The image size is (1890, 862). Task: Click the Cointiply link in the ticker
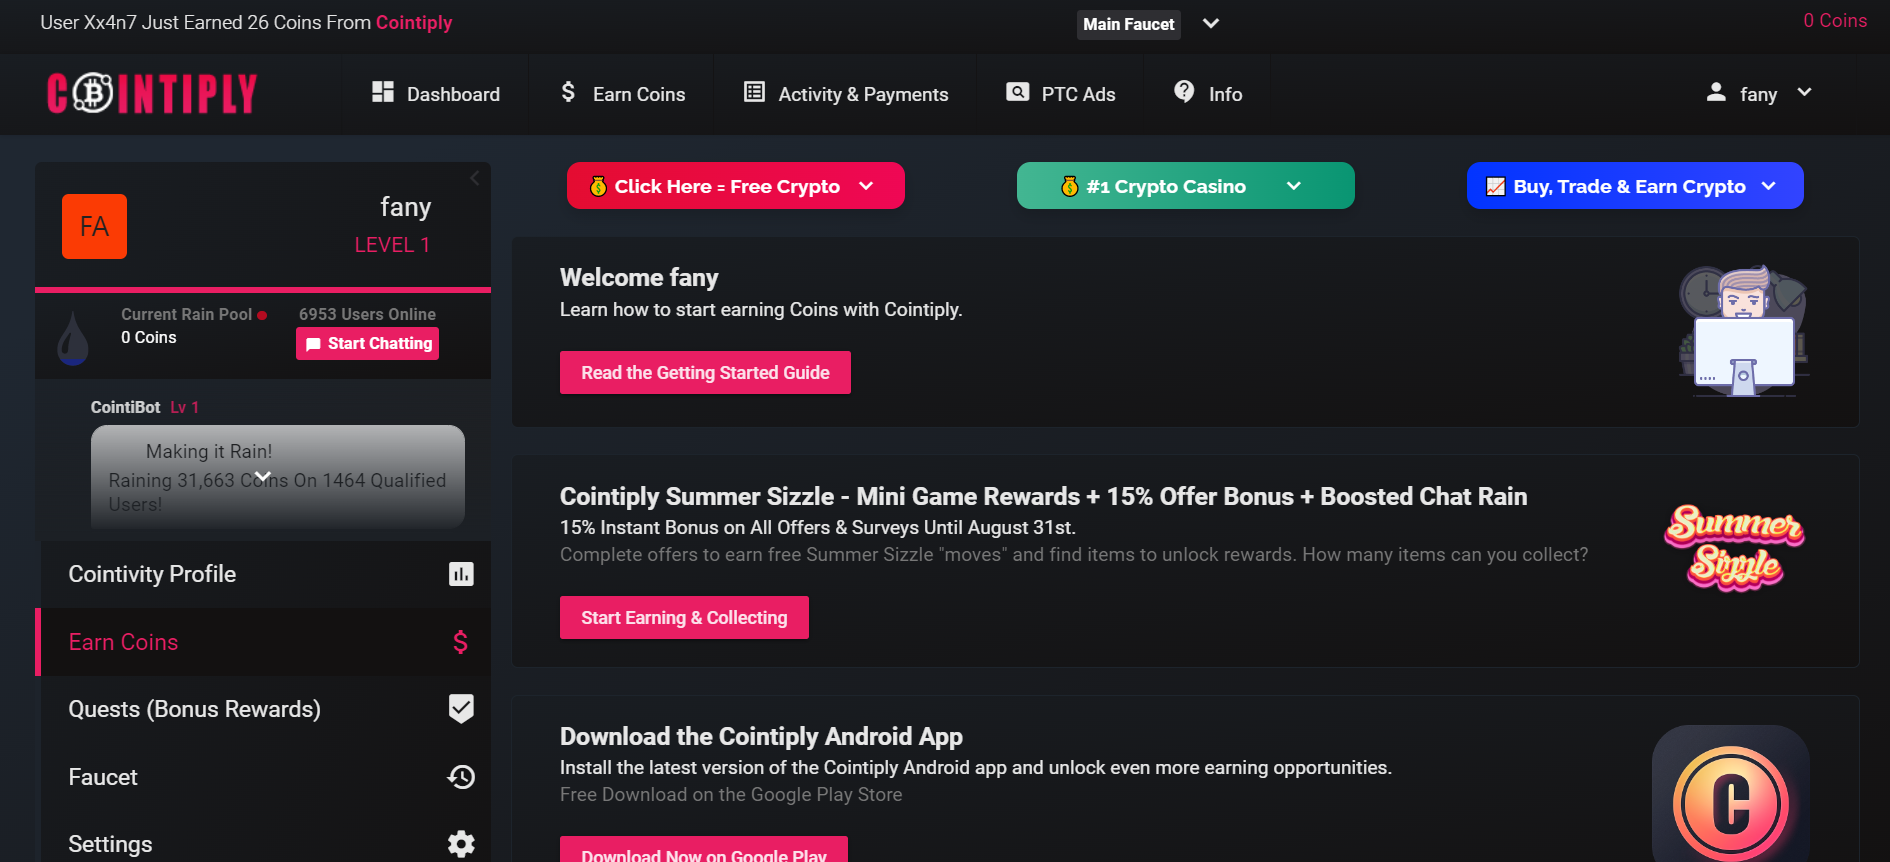pos(414,22)
